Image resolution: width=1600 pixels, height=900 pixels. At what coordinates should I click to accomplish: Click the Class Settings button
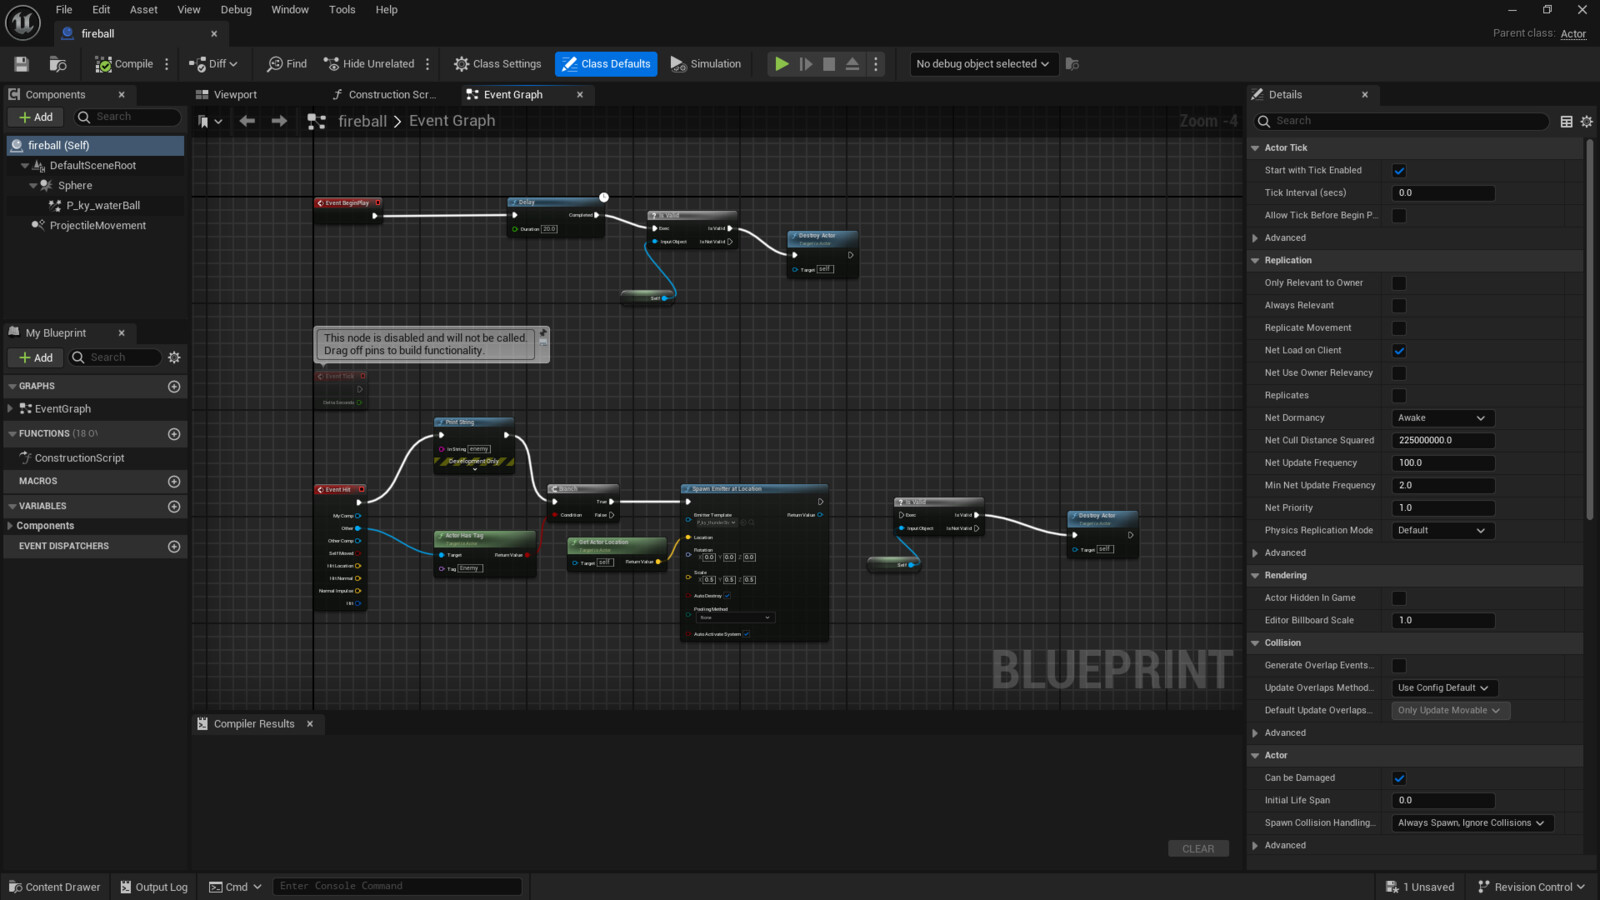[497, 64]
